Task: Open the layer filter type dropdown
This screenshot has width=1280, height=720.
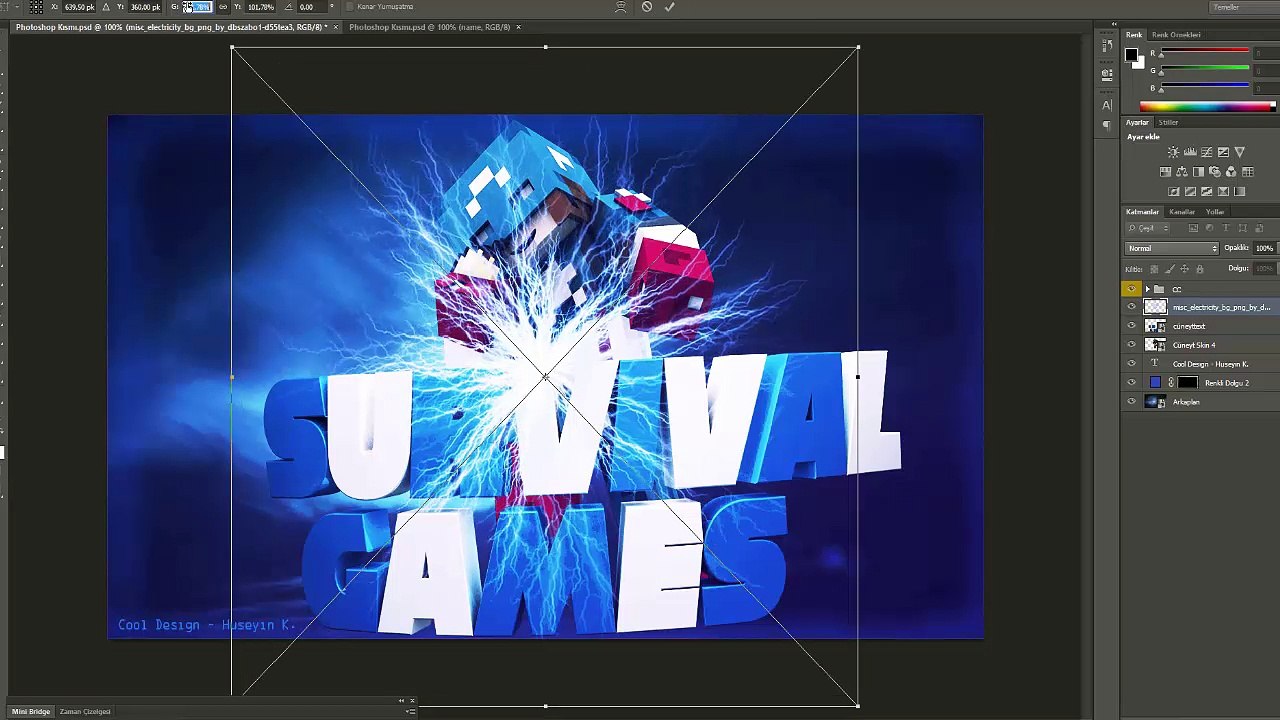Action: [x=1149, y=228]
